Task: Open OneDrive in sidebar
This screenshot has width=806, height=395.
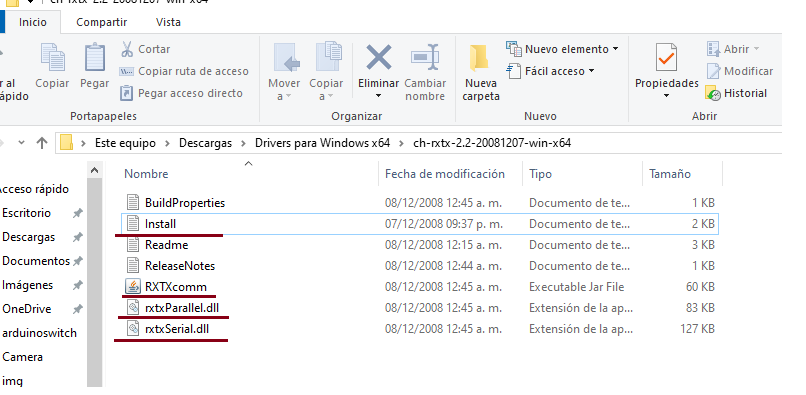Action: click(x=26, y=309)
